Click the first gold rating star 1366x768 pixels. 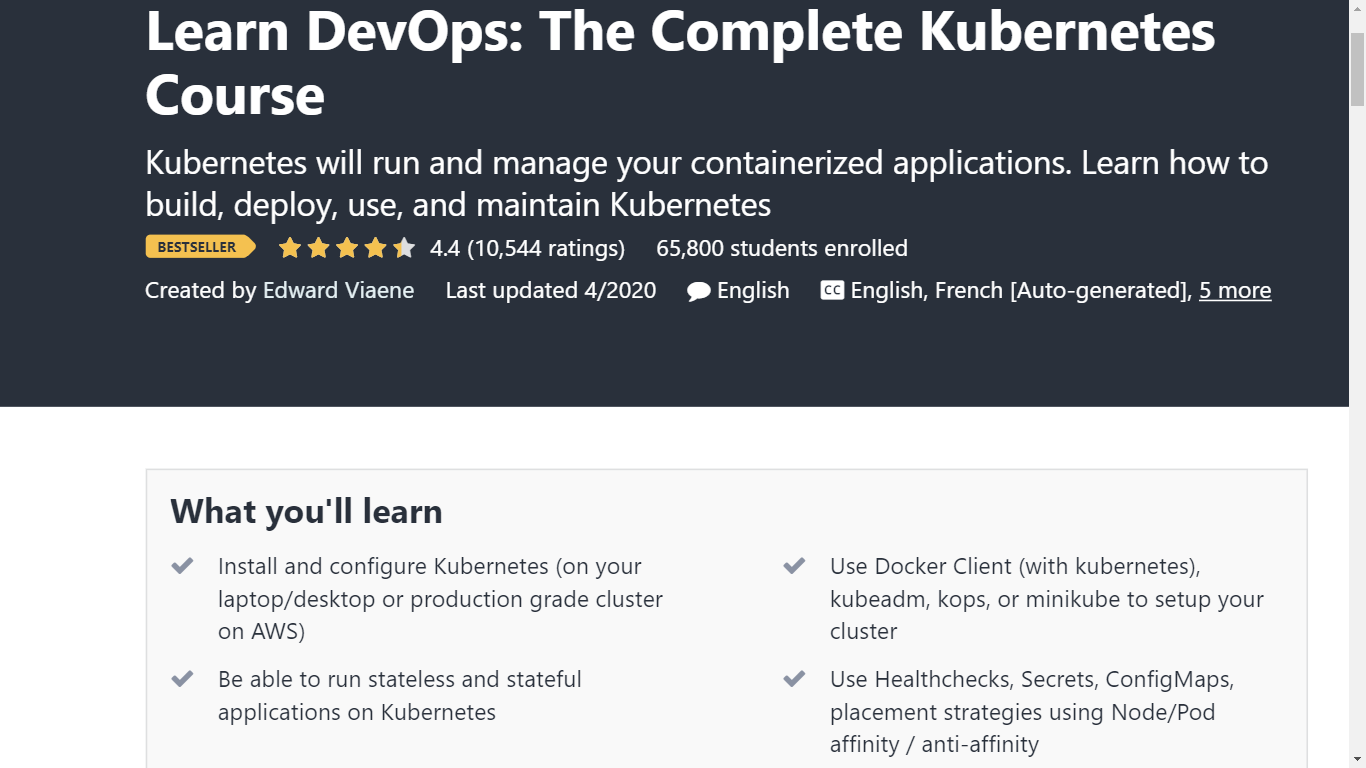(x=290, y=248)
